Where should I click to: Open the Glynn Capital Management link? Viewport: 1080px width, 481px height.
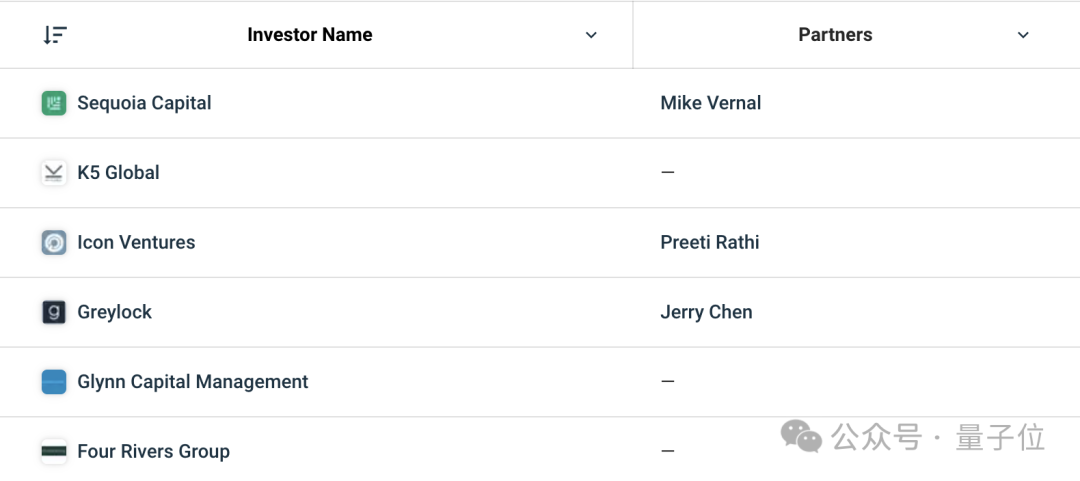click(193, 382)
